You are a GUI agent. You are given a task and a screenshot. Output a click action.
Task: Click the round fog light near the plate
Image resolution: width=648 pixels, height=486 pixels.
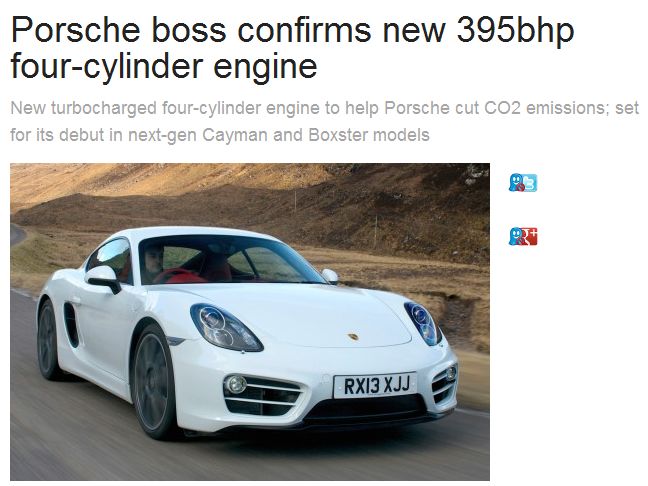pos(235,384)
